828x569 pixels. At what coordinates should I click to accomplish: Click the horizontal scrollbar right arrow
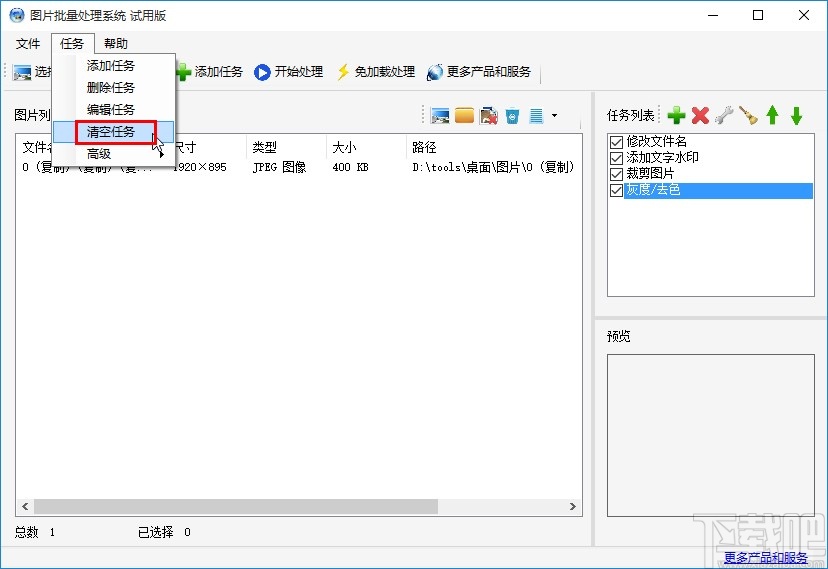pos(573,507)
